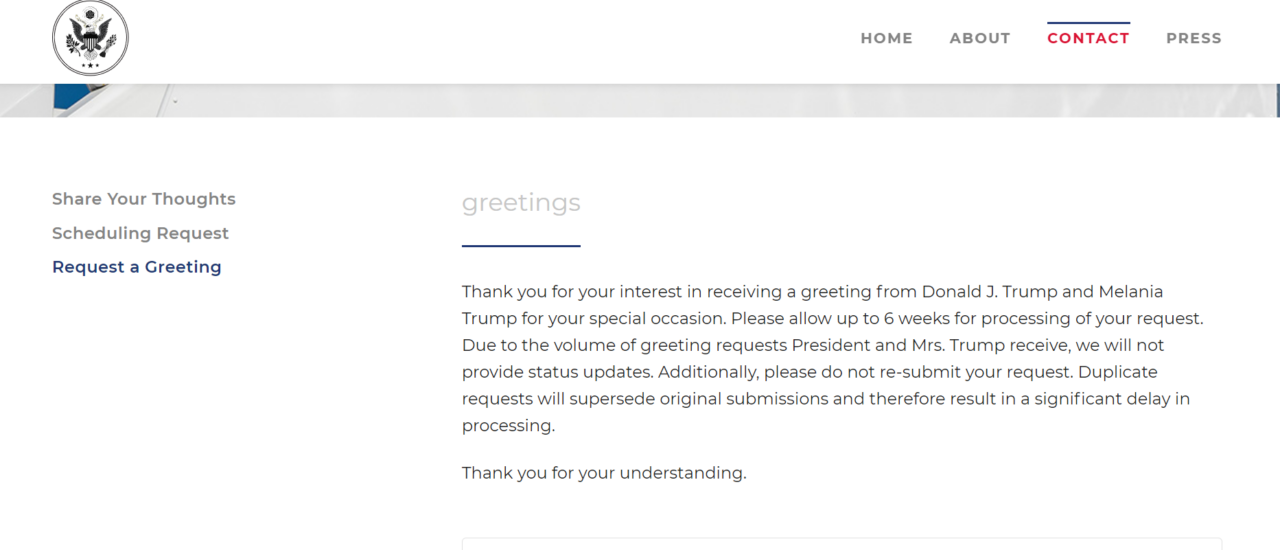1280x550 pixels.
Task: Click the Thank you for your understanding line
Action: tap(604, 473)
